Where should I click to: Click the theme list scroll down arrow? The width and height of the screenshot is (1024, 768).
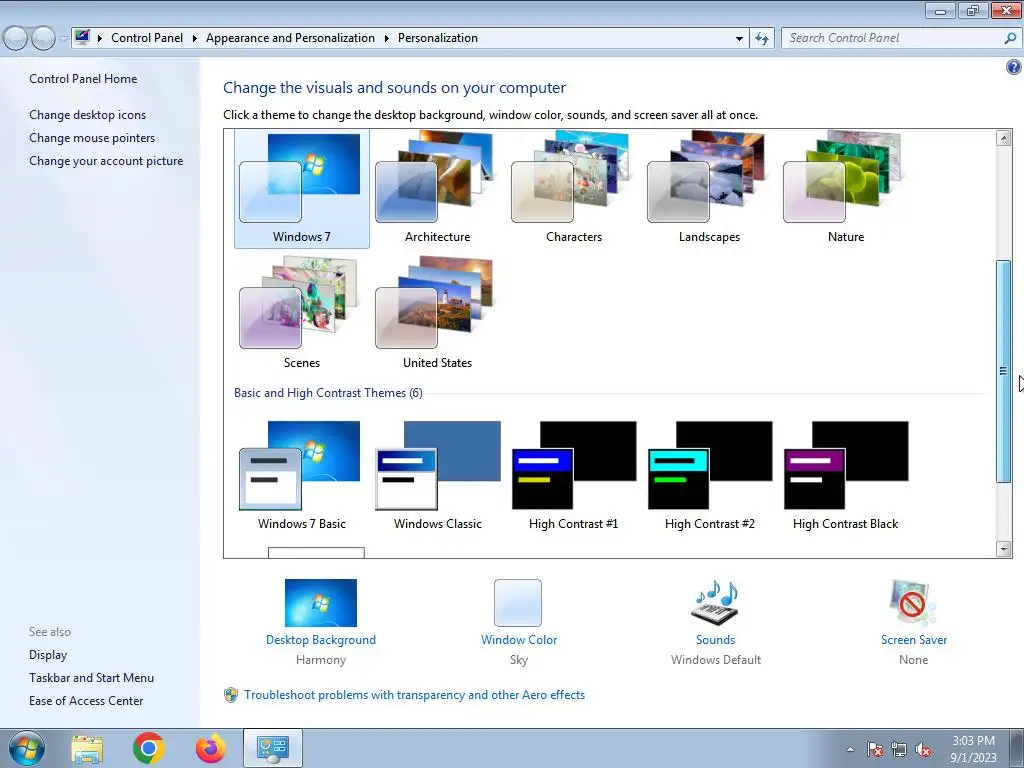[1004, 549]
